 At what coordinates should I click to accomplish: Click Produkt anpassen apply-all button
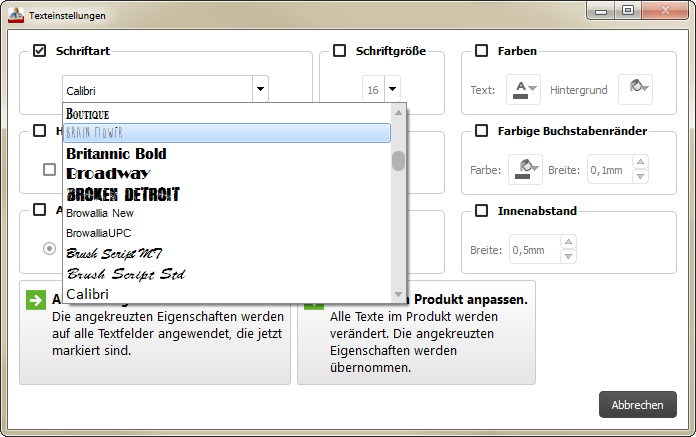tap(416, 332)
